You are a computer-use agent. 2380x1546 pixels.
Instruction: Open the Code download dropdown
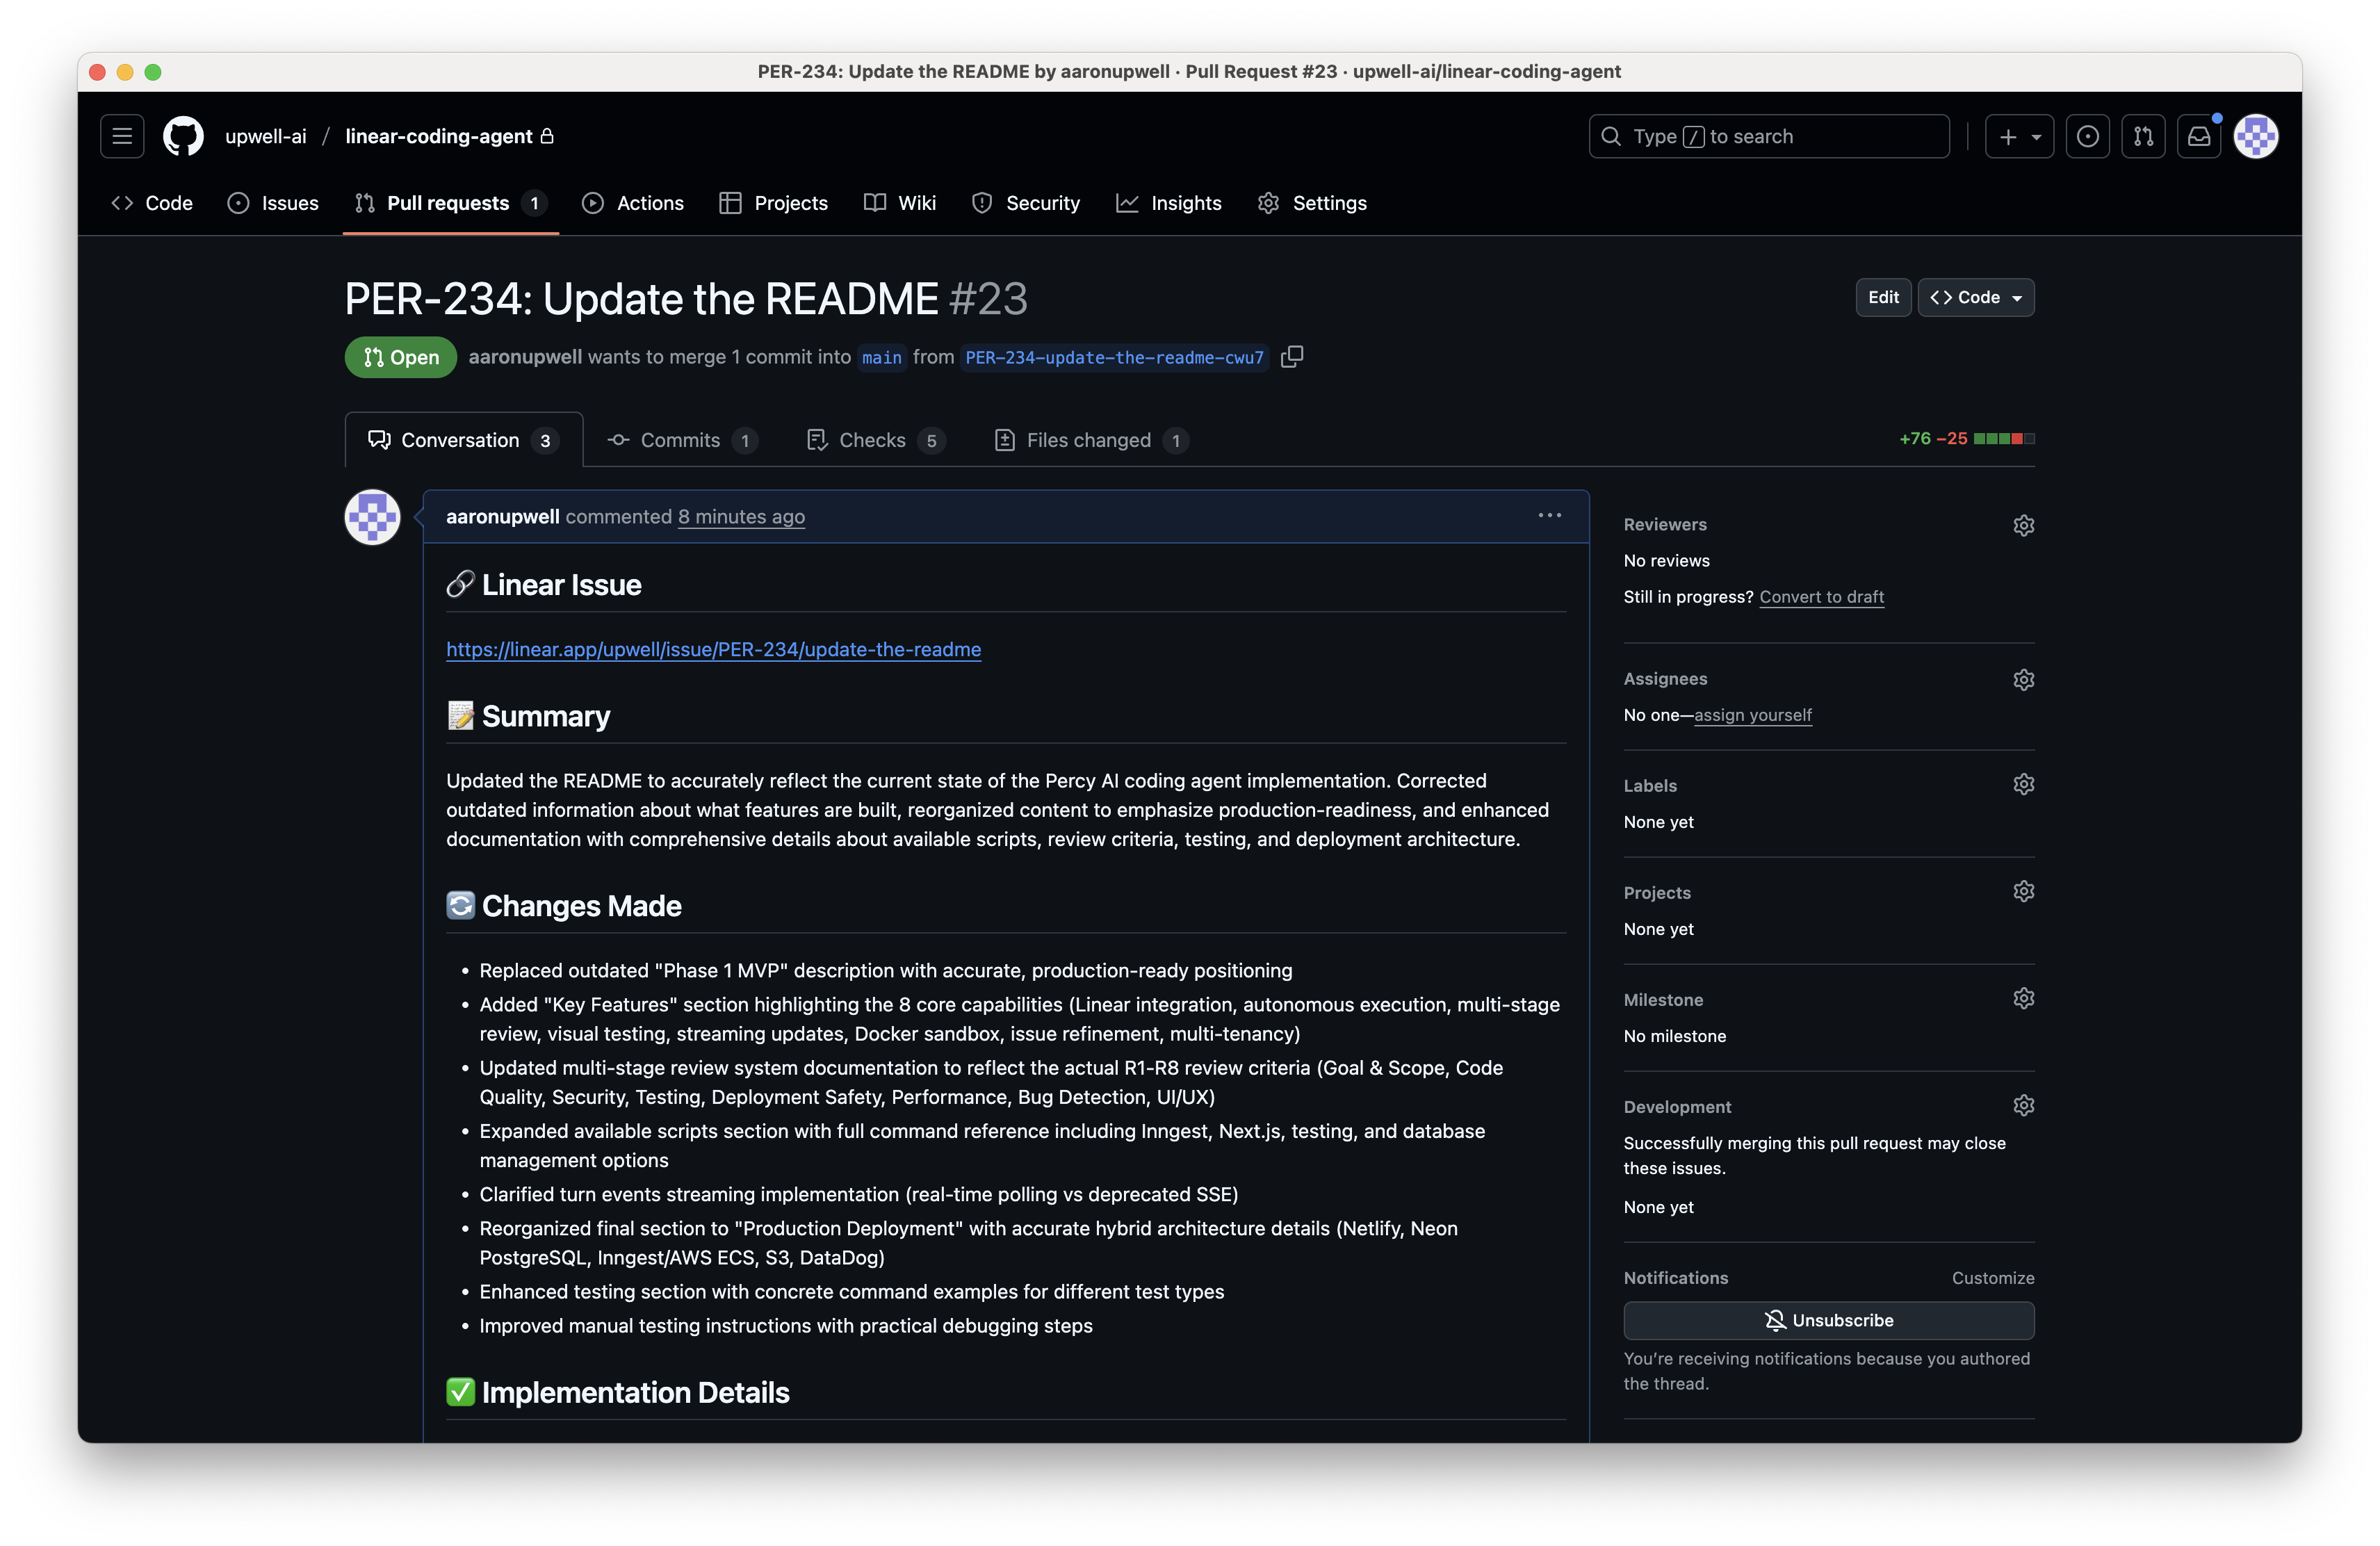point(1975,297)
